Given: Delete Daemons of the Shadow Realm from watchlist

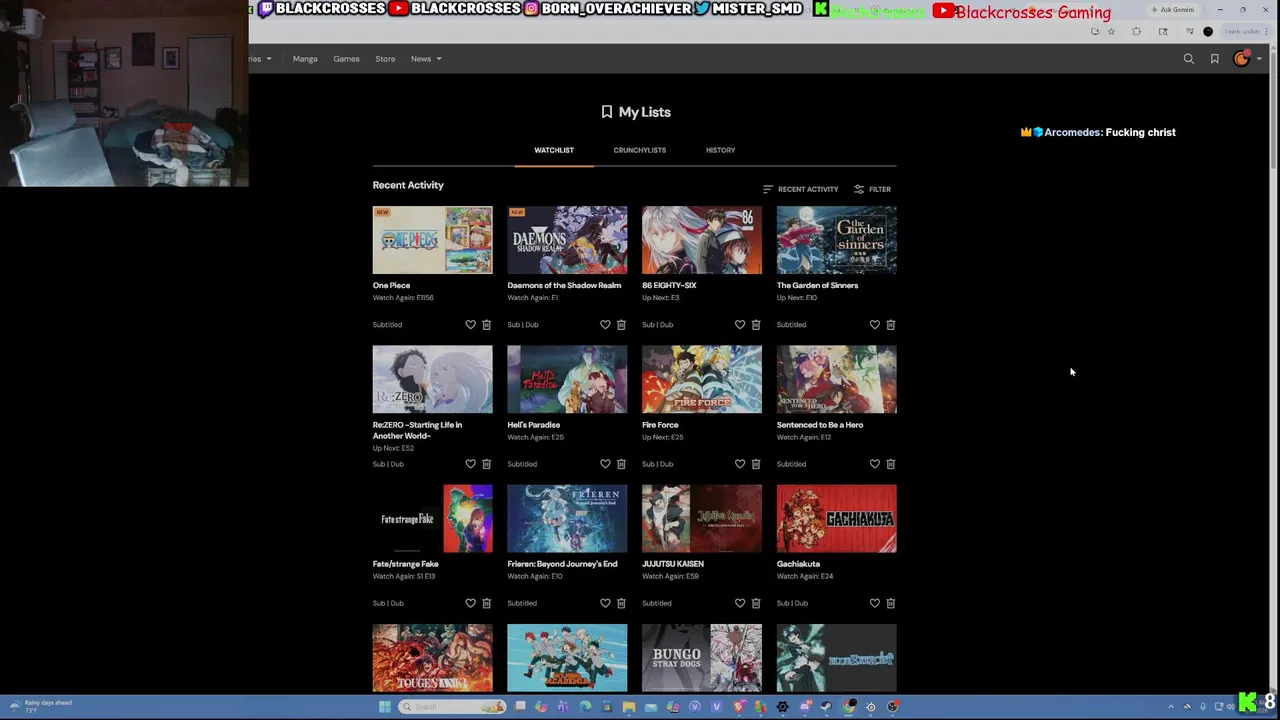Looking at the screenshot, I should 621,325.
